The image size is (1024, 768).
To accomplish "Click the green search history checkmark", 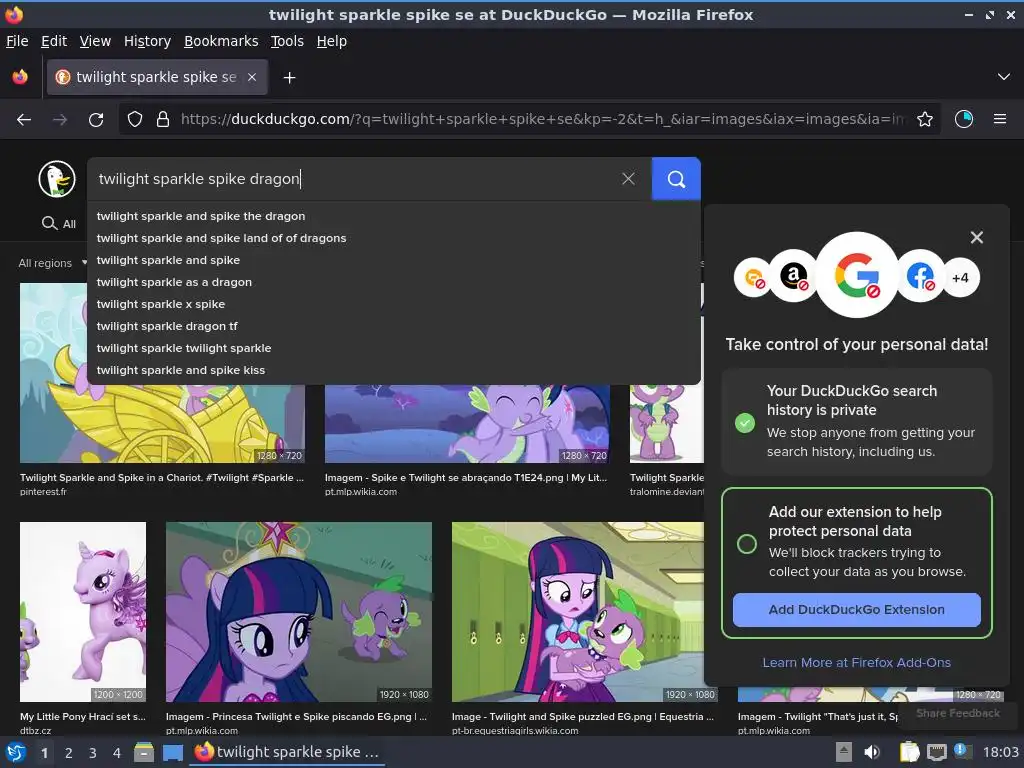I will pyautogui.click(x=744, y=423).
